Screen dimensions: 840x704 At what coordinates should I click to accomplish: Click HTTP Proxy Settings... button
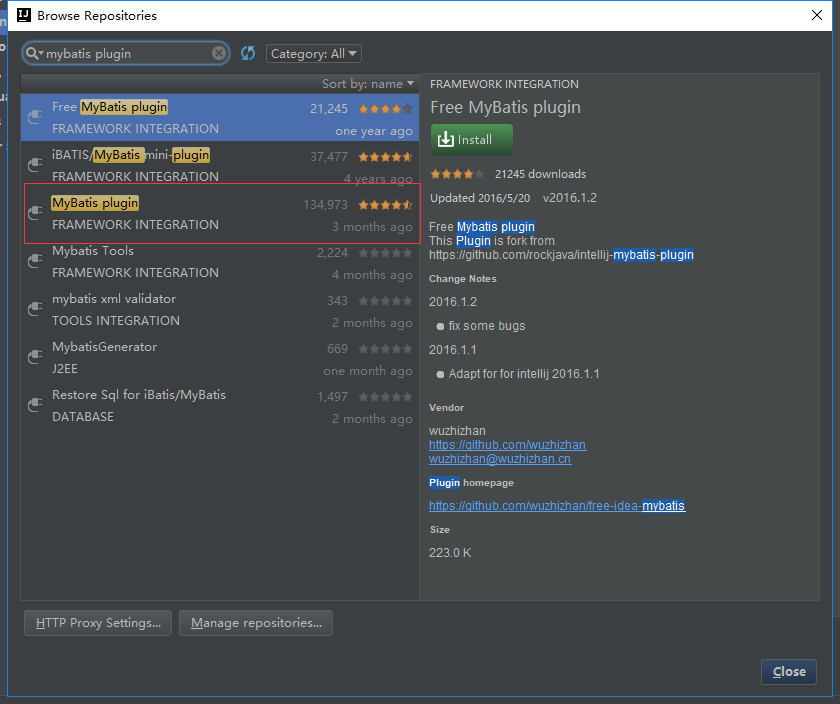[x=98, y=623]
